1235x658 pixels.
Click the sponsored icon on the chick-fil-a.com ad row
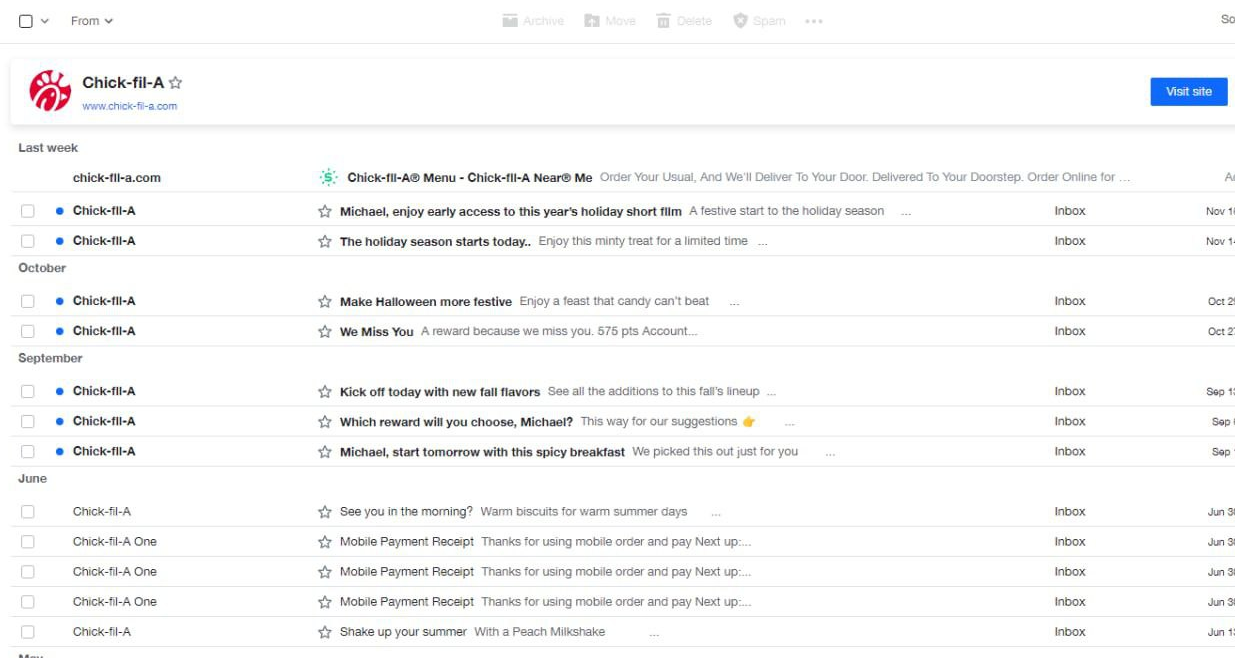[x=328, y=178]
